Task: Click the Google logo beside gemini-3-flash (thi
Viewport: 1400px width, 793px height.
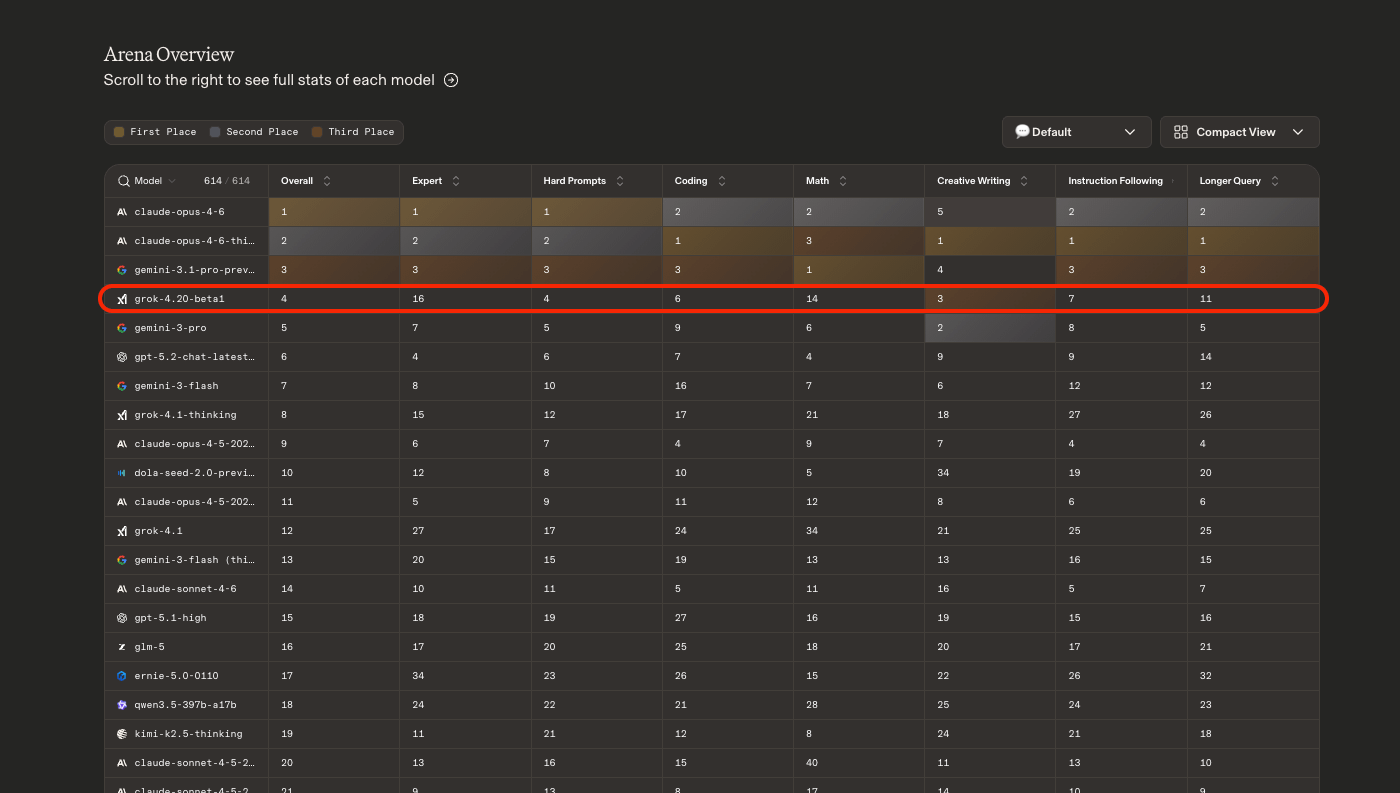Action: coord(122,560)
